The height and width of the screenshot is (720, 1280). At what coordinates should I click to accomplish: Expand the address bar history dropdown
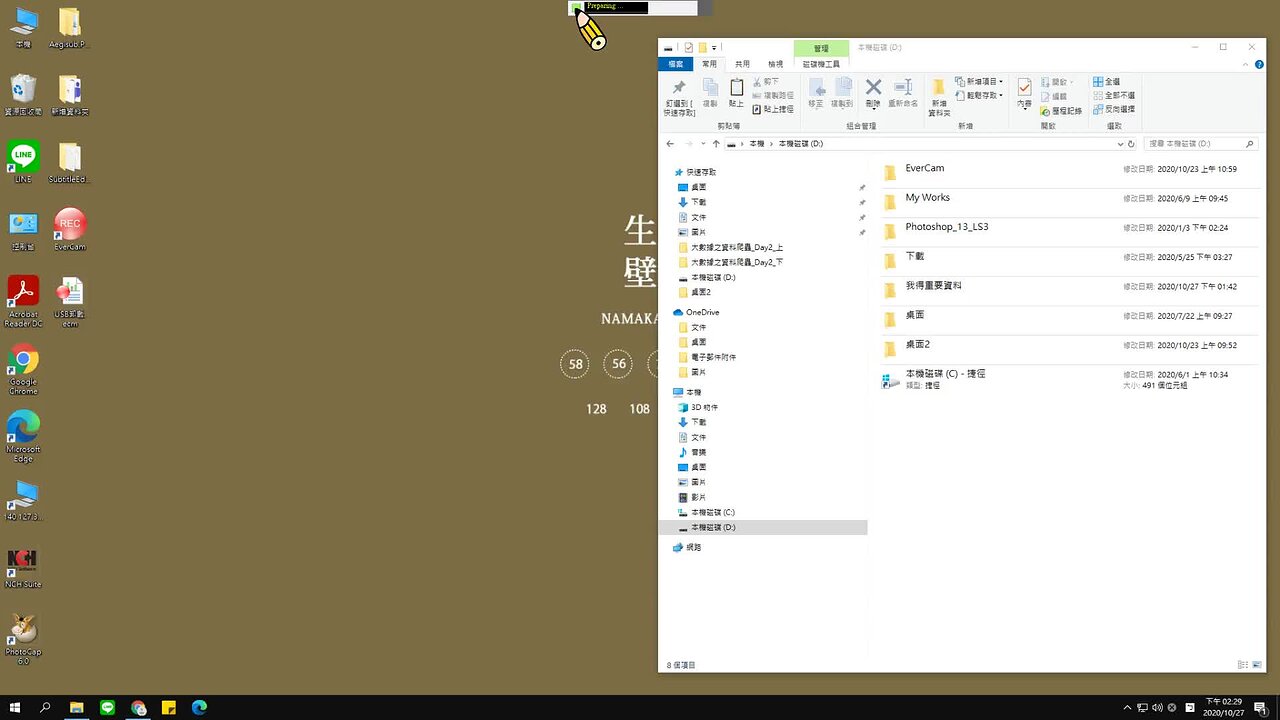[x=1120, y=144]
